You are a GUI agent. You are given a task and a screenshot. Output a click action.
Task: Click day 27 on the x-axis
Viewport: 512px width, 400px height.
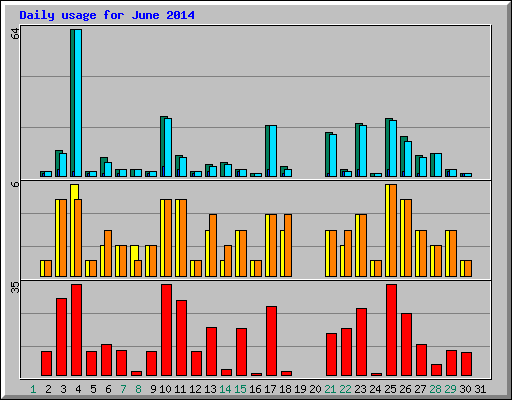[420, 389]
